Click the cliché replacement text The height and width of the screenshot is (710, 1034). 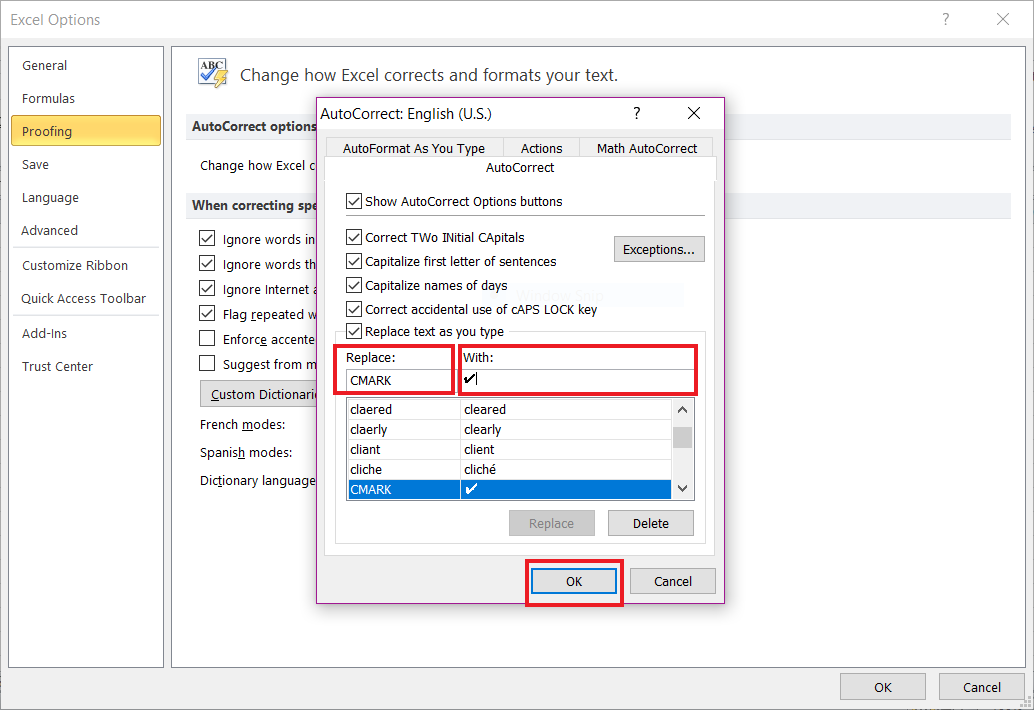point(479,469)
